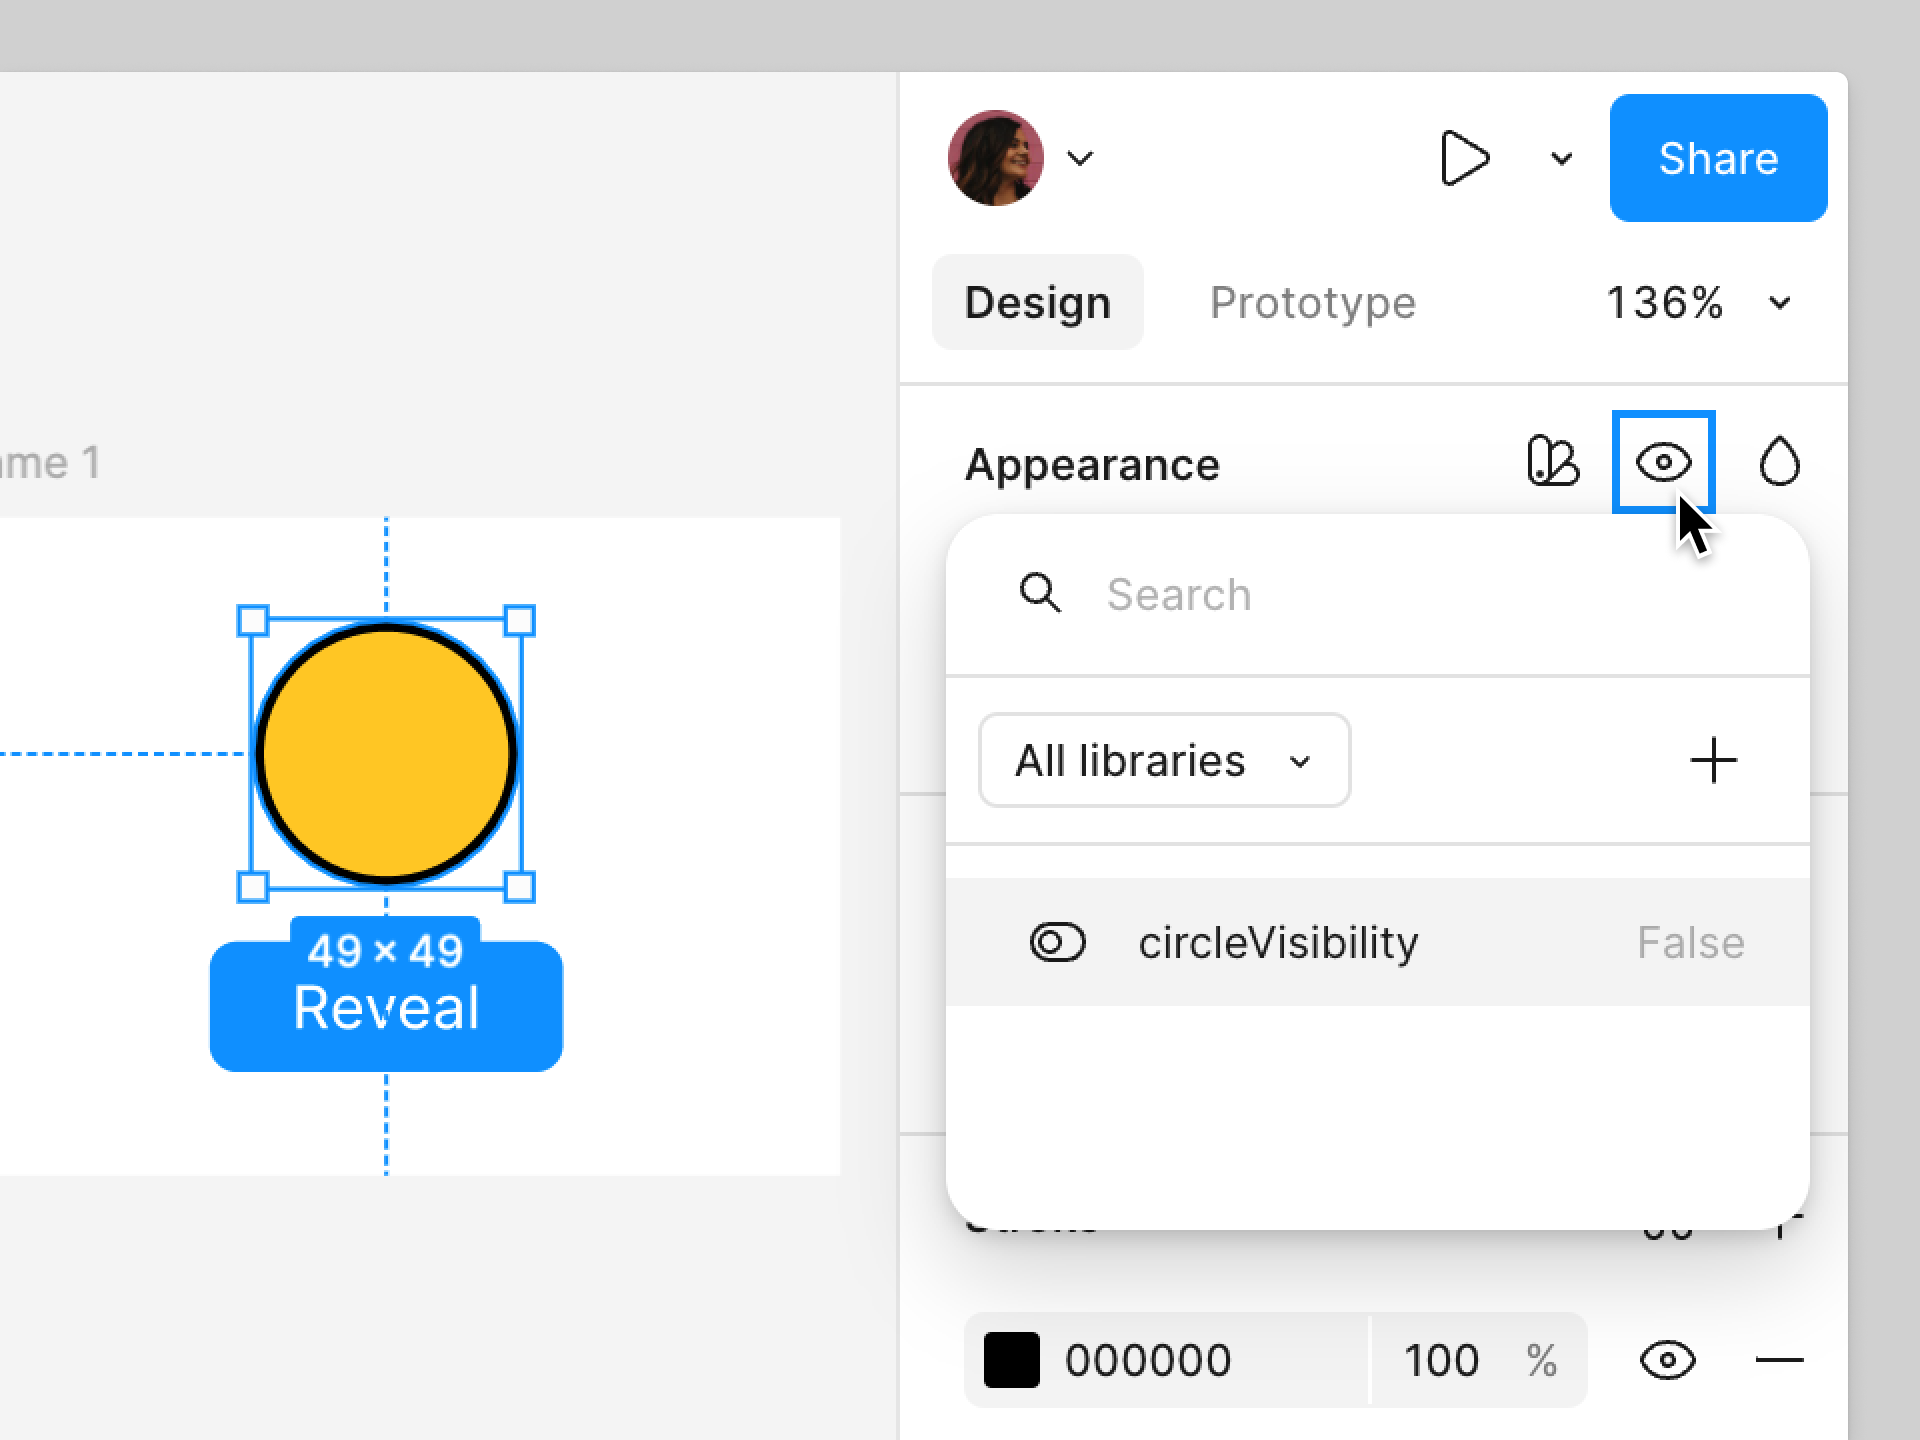Click the Present play icon
The width and height of the screenshot is (1920, 1440).
pyautogui.click(x=1465, y=158)
